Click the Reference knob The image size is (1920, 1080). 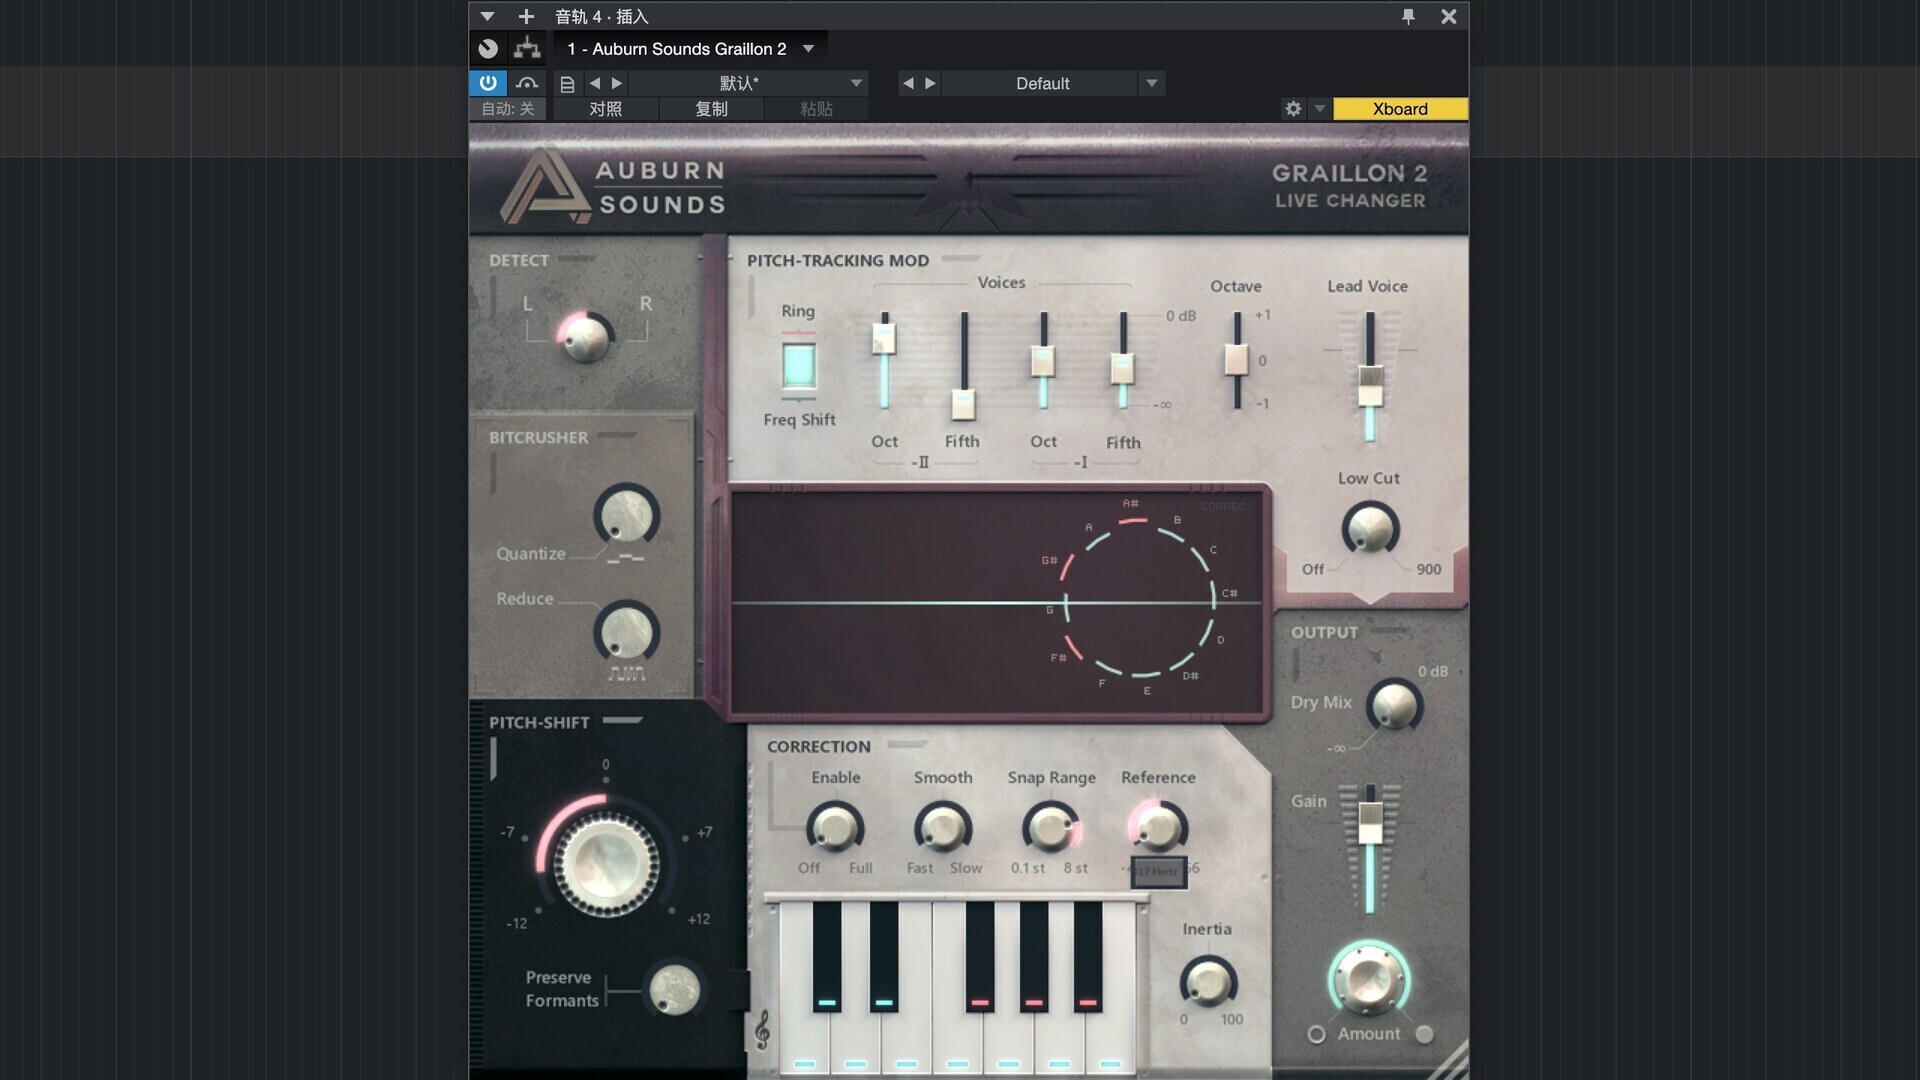(x=1158, y=828)
